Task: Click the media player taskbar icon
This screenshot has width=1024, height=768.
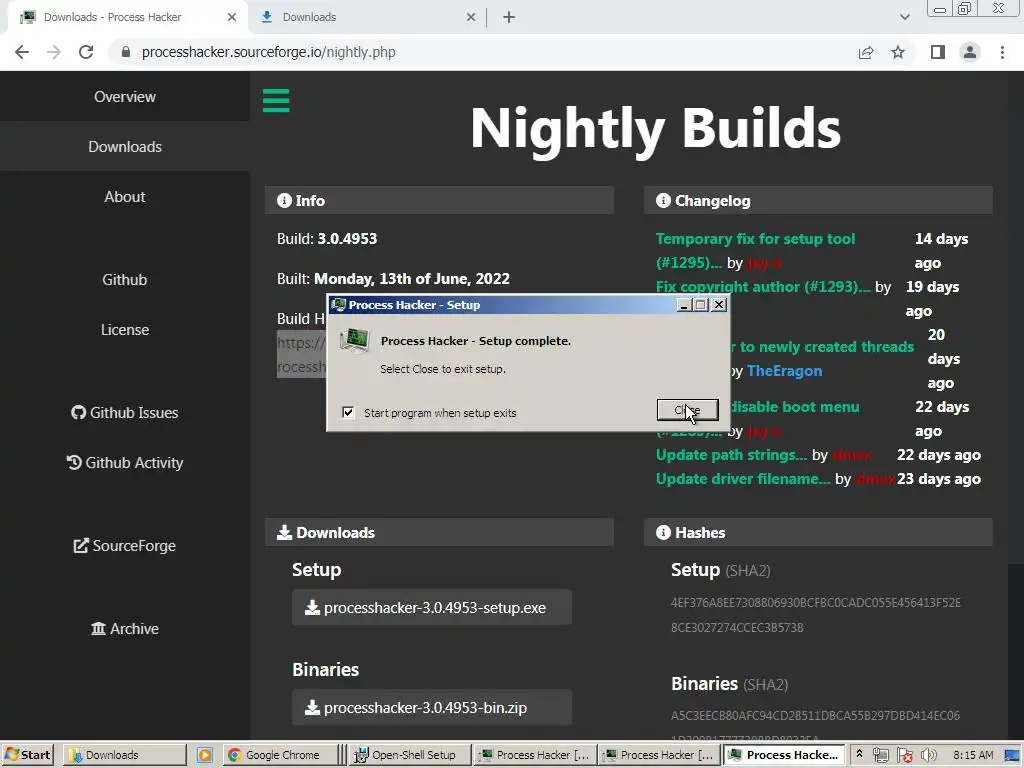Action: [x=204, y=755]
